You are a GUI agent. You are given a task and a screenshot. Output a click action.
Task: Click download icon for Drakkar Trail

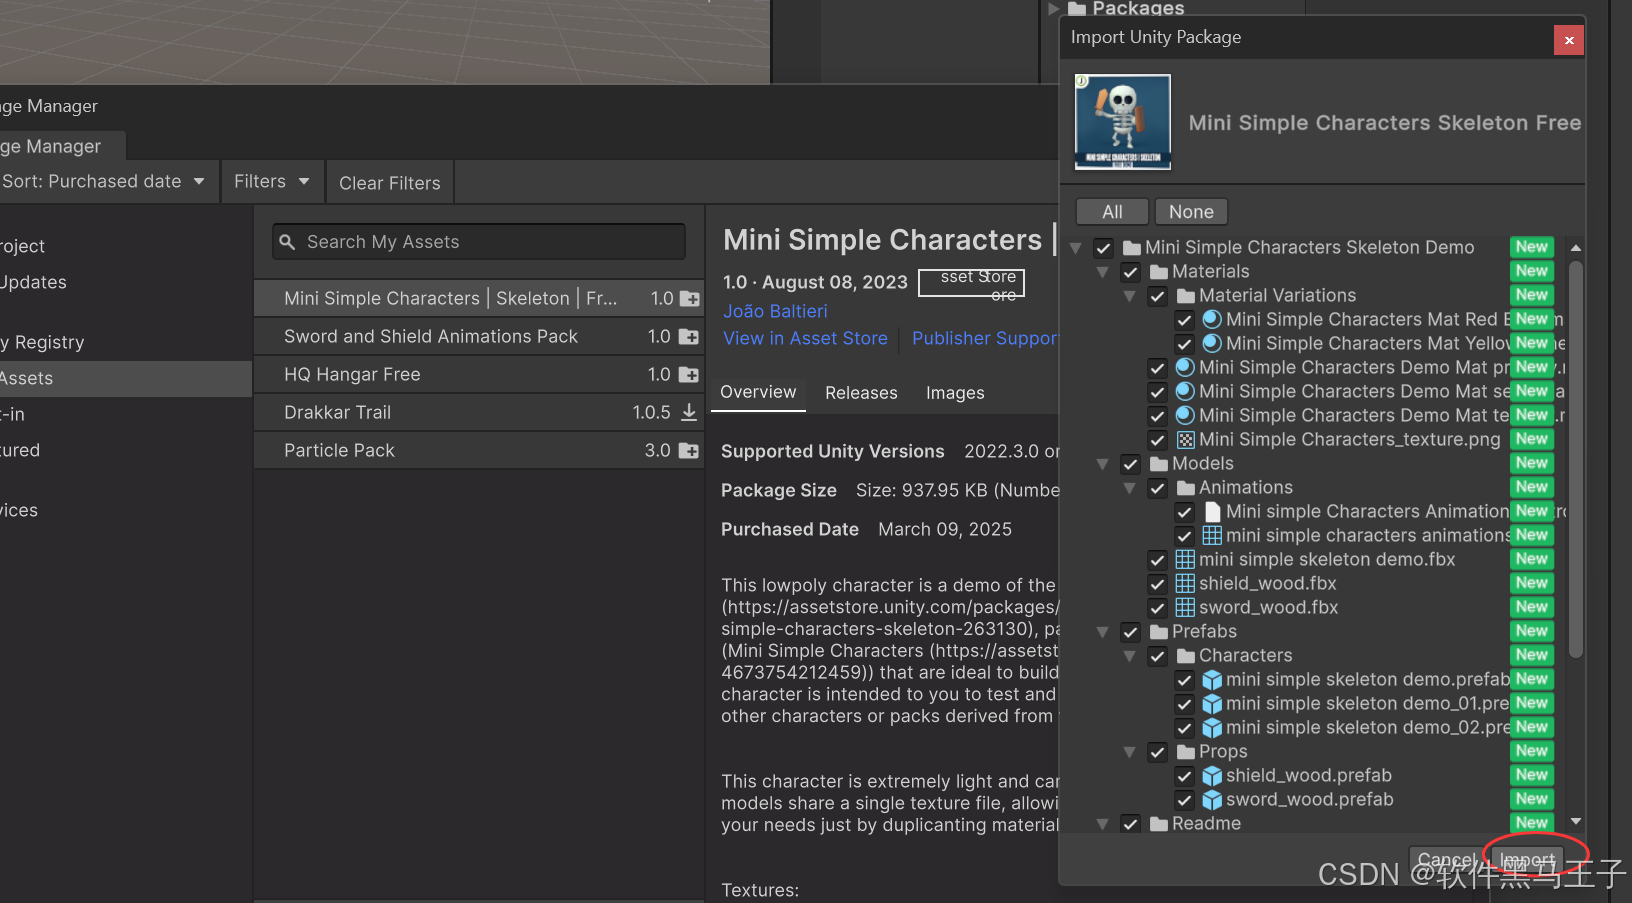689,412
